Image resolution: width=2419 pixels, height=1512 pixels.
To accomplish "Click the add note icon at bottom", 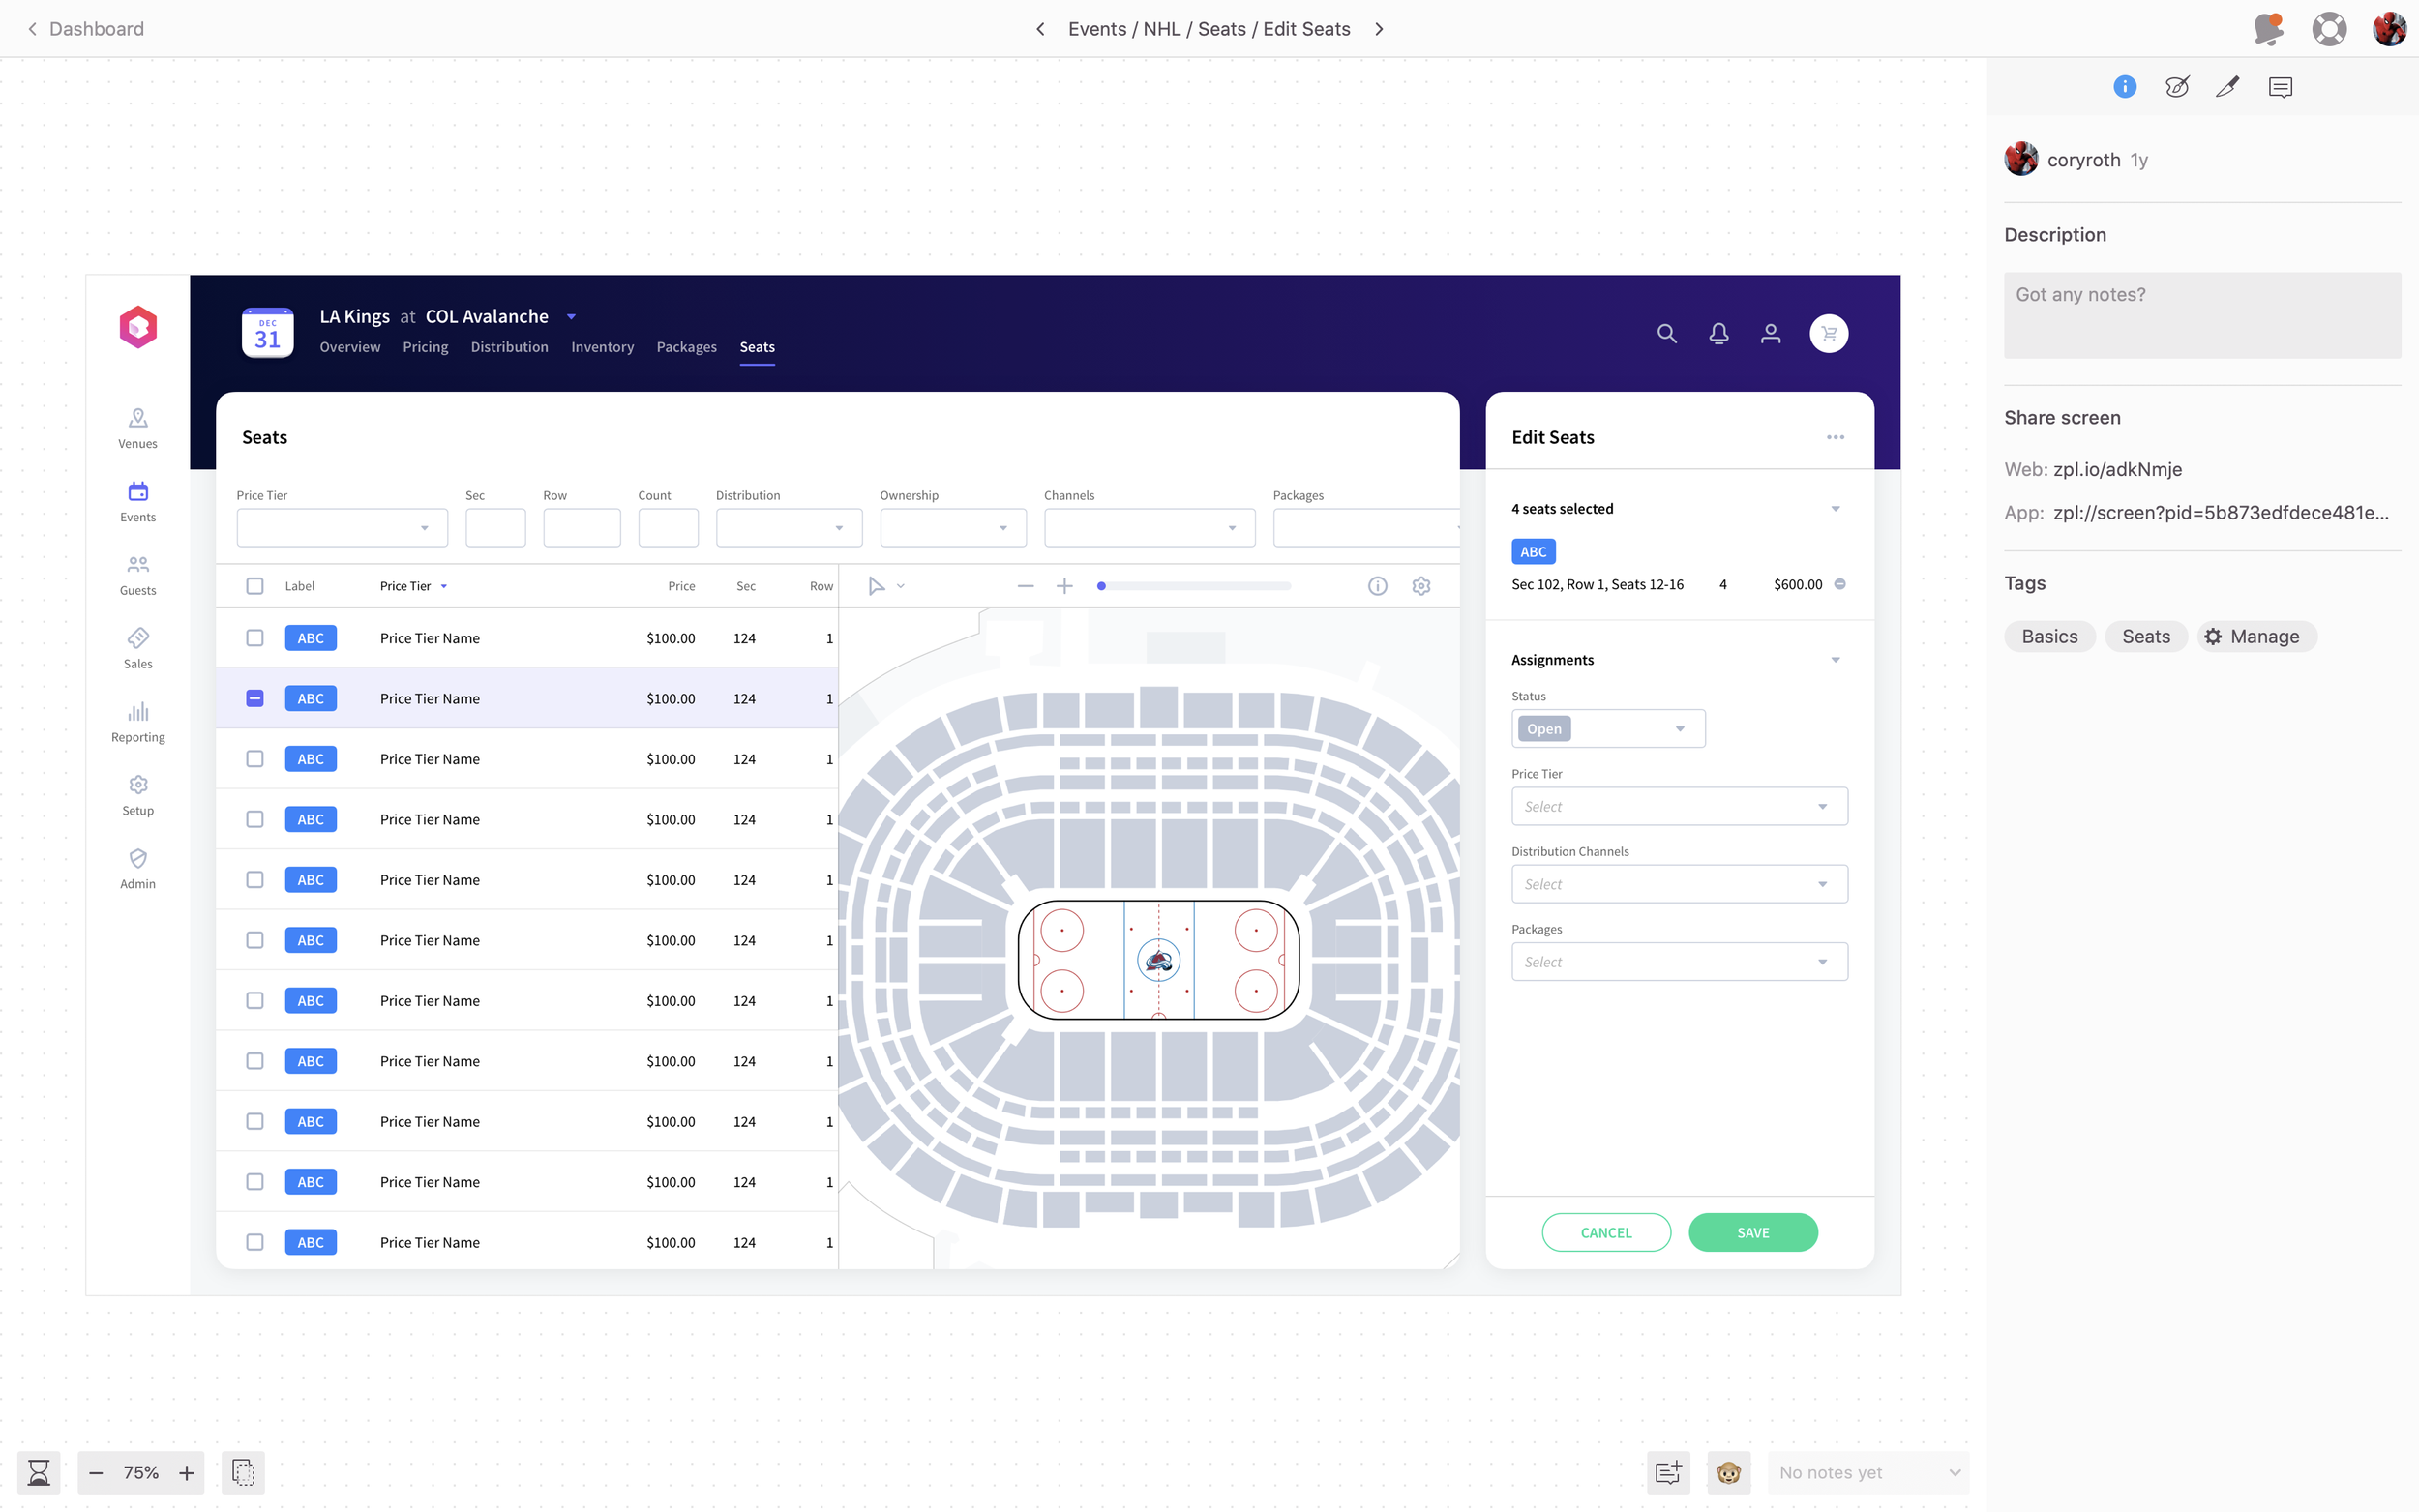I will pos(1668,1472).
